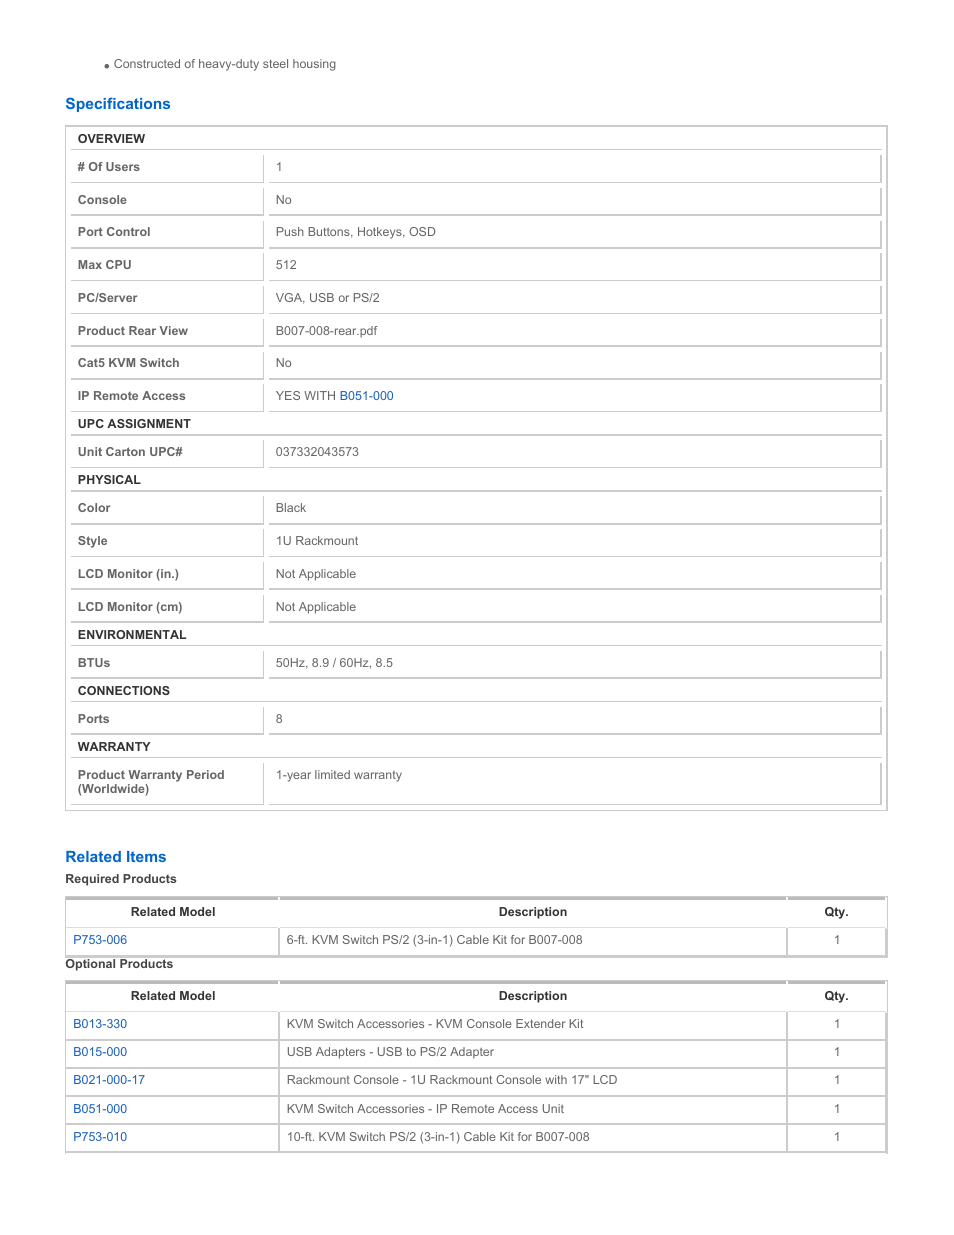Select the Ports value 8
This screenshot has height=1235, width=954.
coord(279,719)
